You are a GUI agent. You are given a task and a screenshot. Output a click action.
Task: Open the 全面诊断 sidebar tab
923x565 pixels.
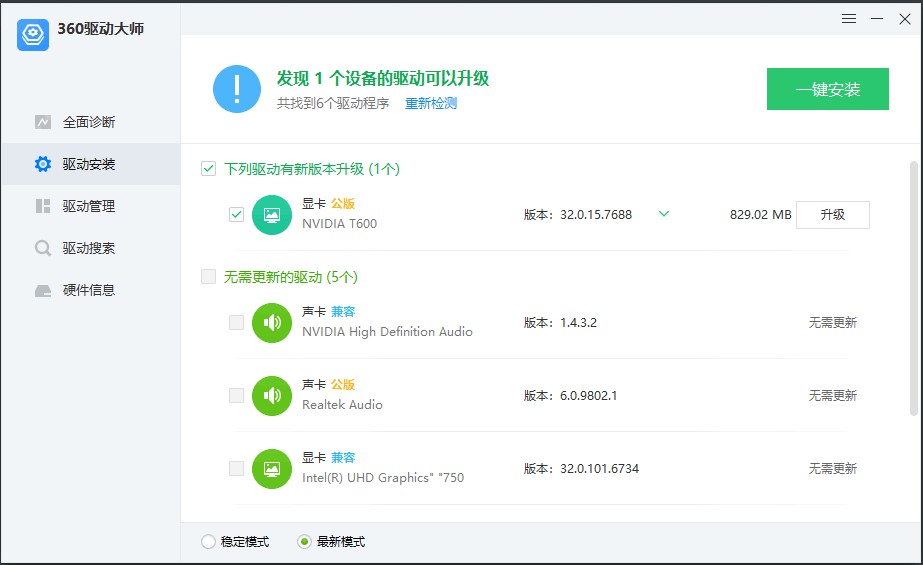[89, 122]
